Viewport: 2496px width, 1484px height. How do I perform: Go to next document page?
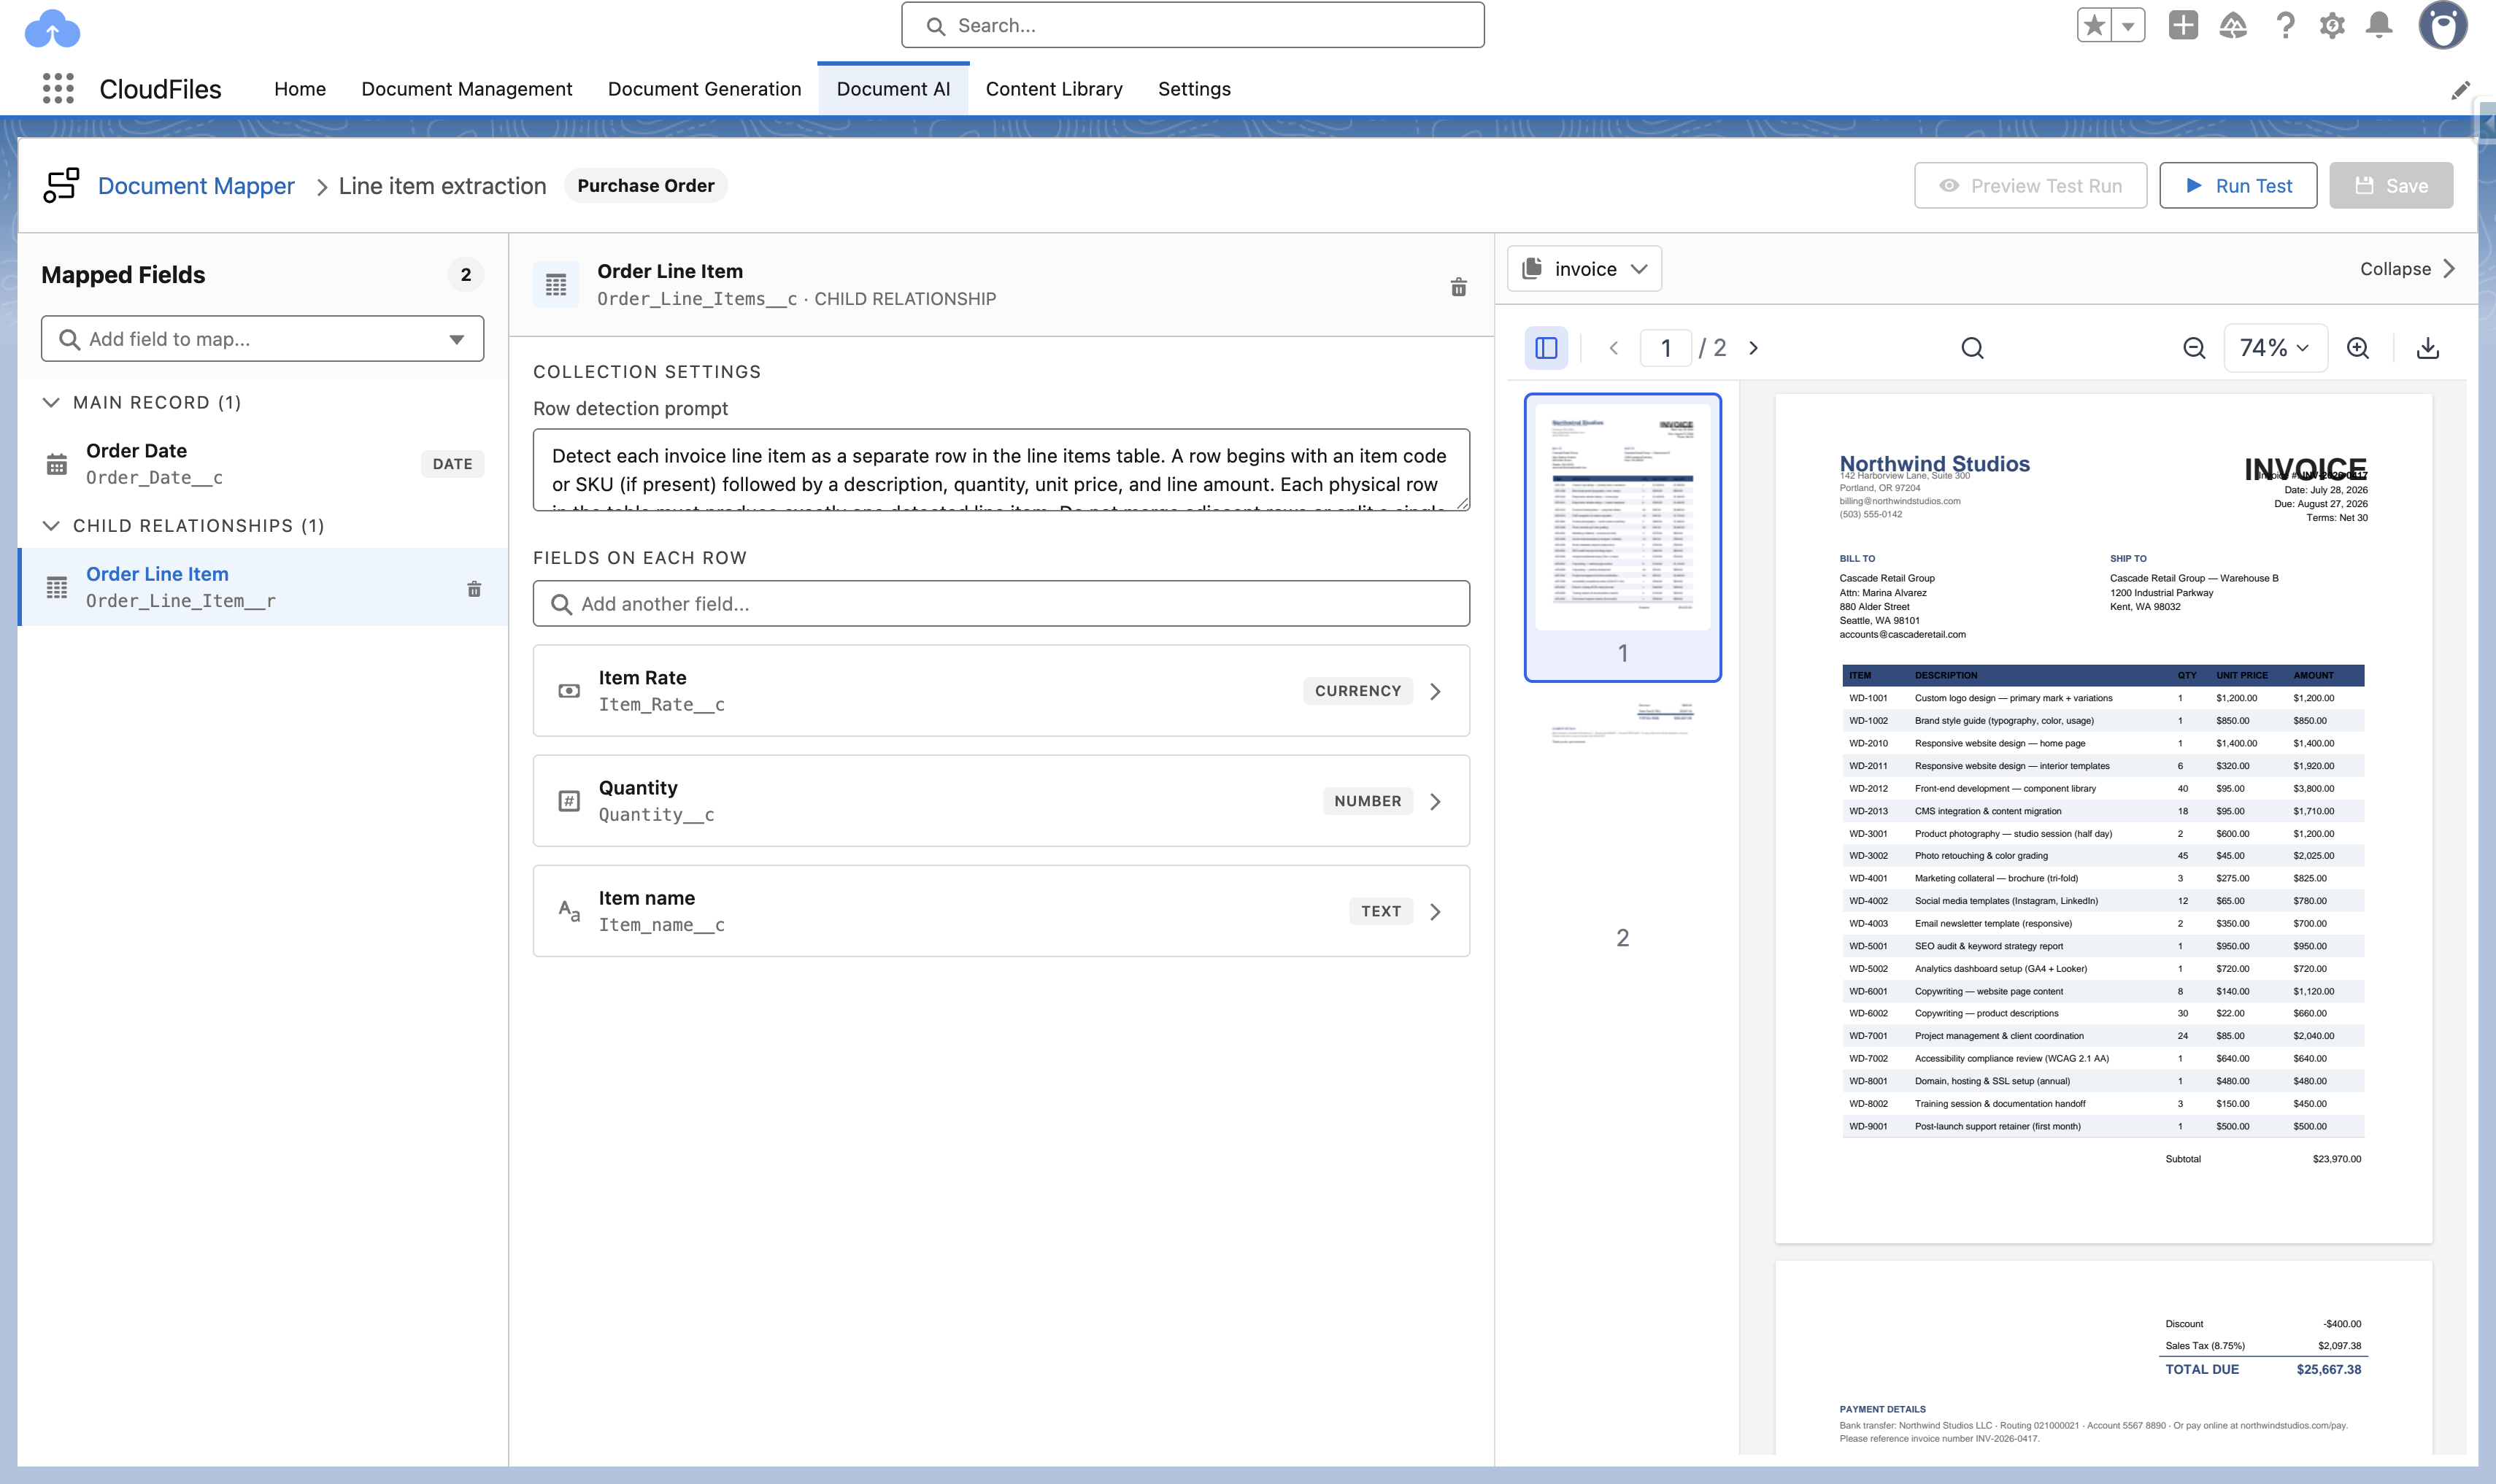tap(1753, 348)
